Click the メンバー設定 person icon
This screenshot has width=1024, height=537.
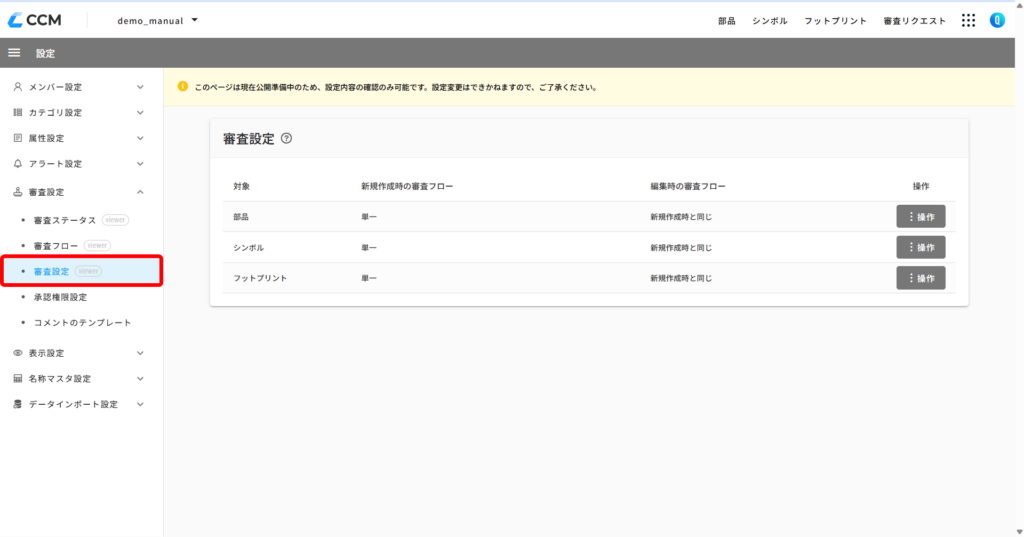[x=18, y=87]
